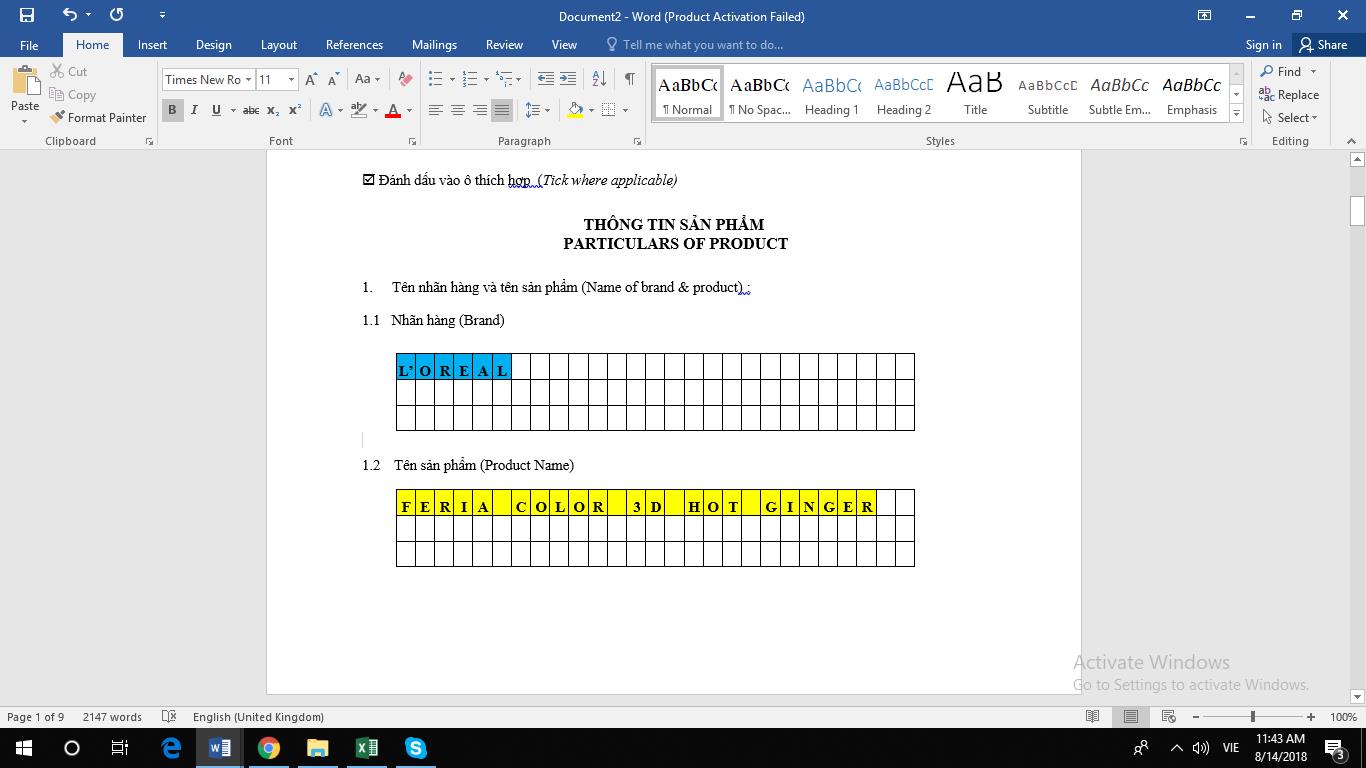Click Sign in
The height and width of the screenshot is (768, 1366).
(x=1263, y=45)
